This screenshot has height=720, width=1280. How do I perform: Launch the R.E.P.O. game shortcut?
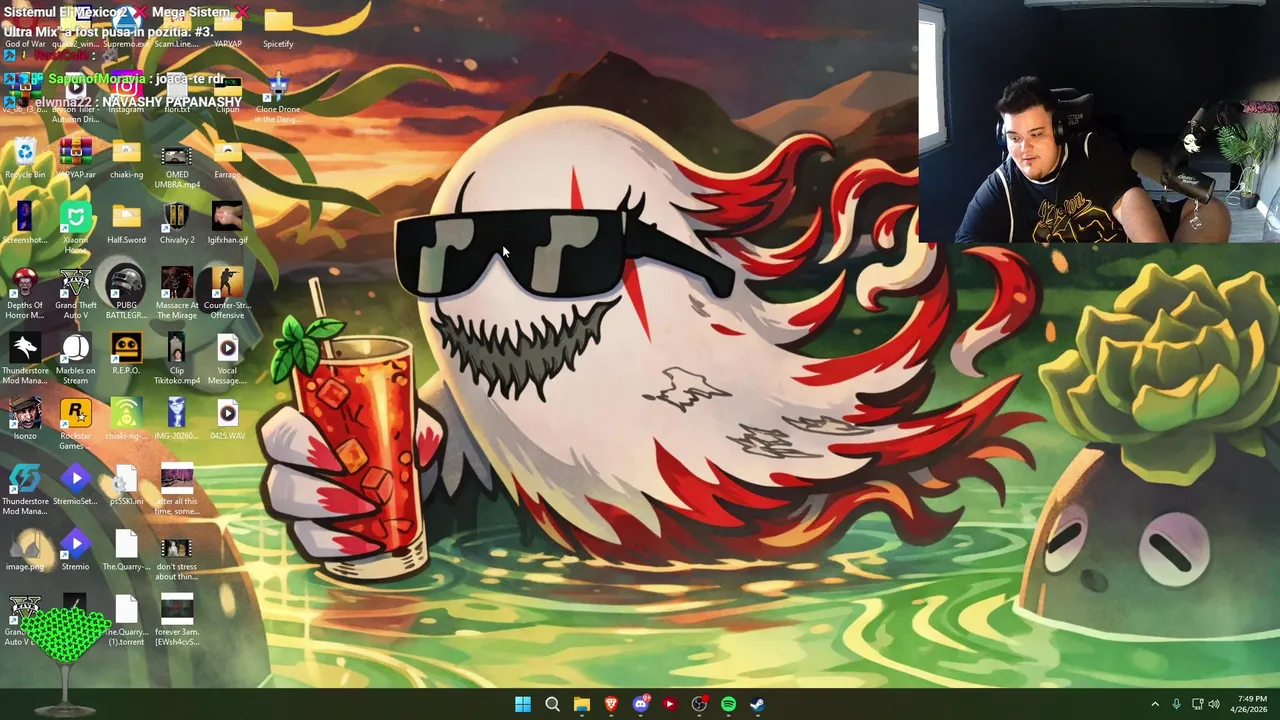(x=126, y=355)
